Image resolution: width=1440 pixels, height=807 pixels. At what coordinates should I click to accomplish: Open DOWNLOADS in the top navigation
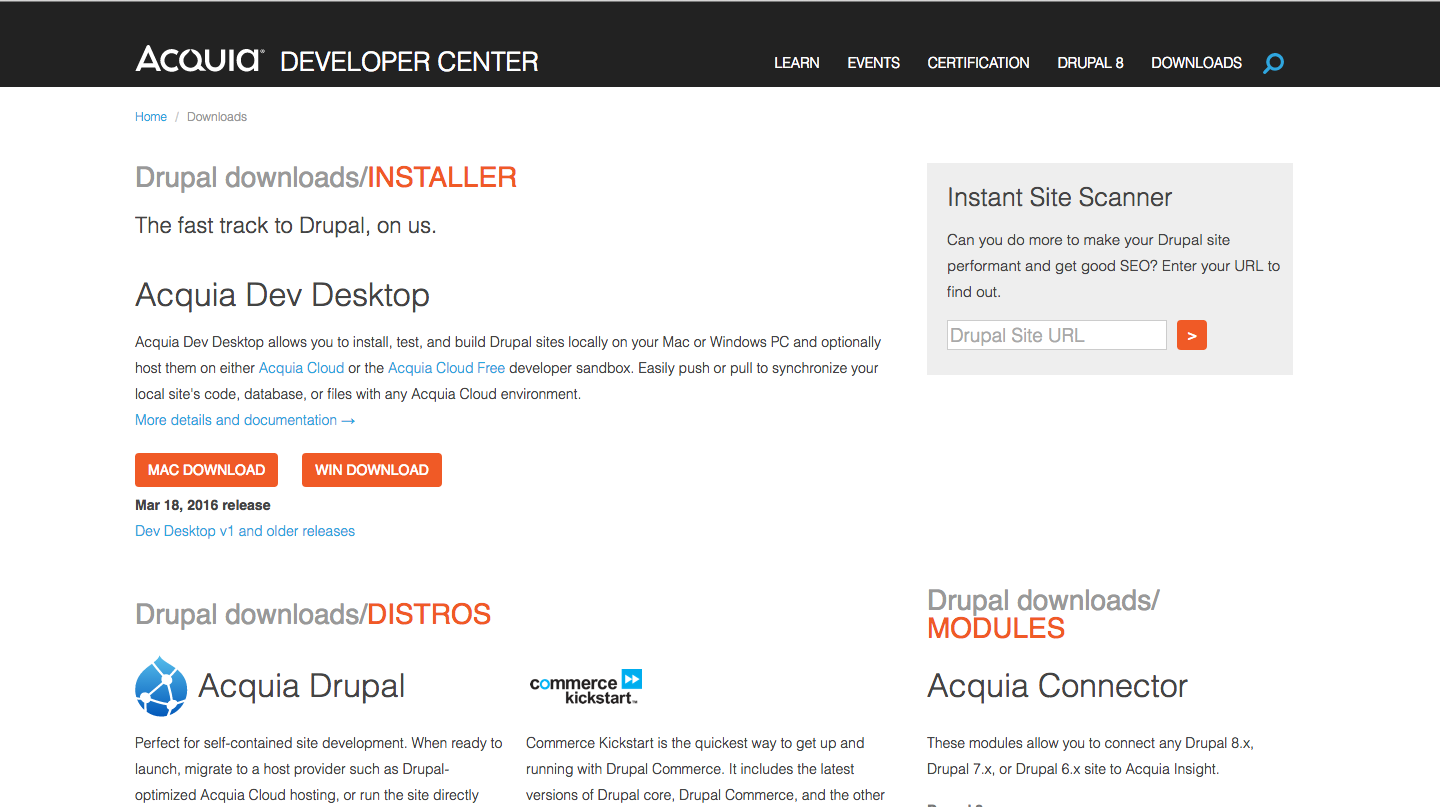(x=1197, y=62)
